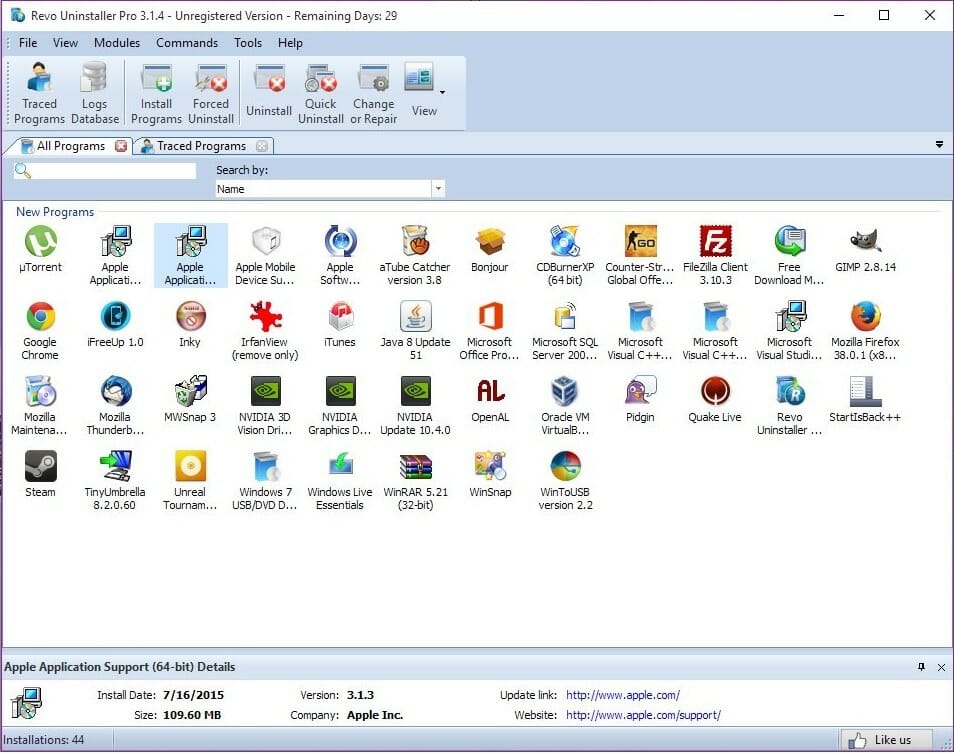Open the Logs Database toolbar button

(95, 93)
